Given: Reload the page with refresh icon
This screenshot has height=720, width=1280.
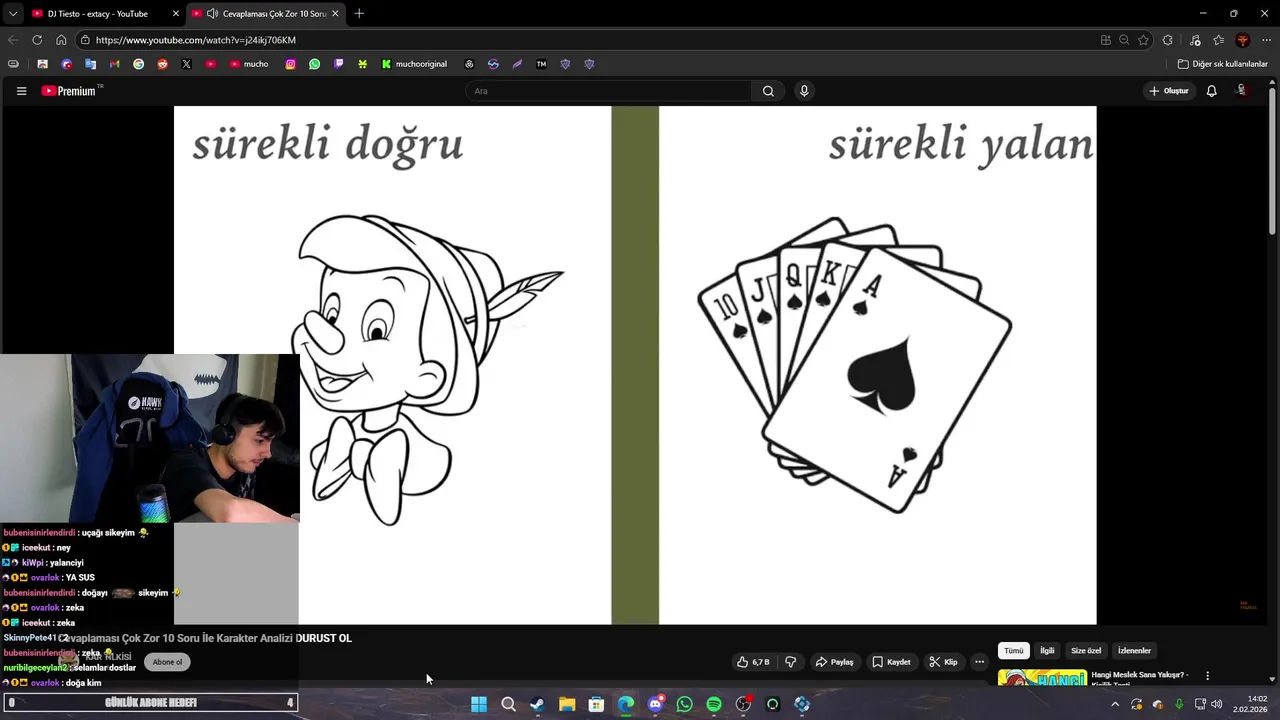Looking at the screenshot, I should pyautogui.click(x=37, y=40).
